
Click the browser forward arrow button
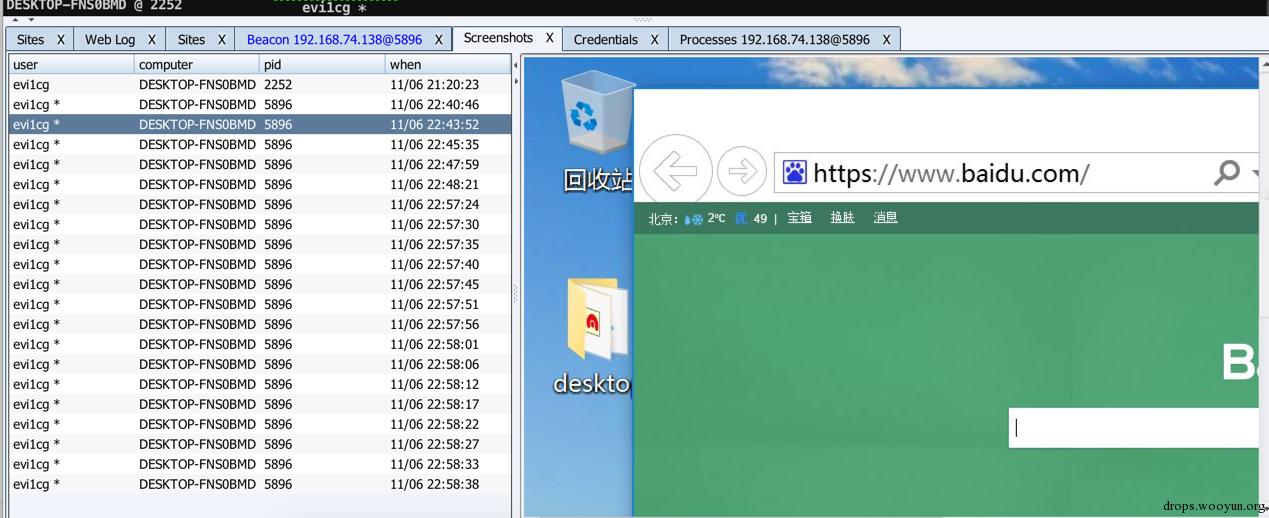[741, 172]
